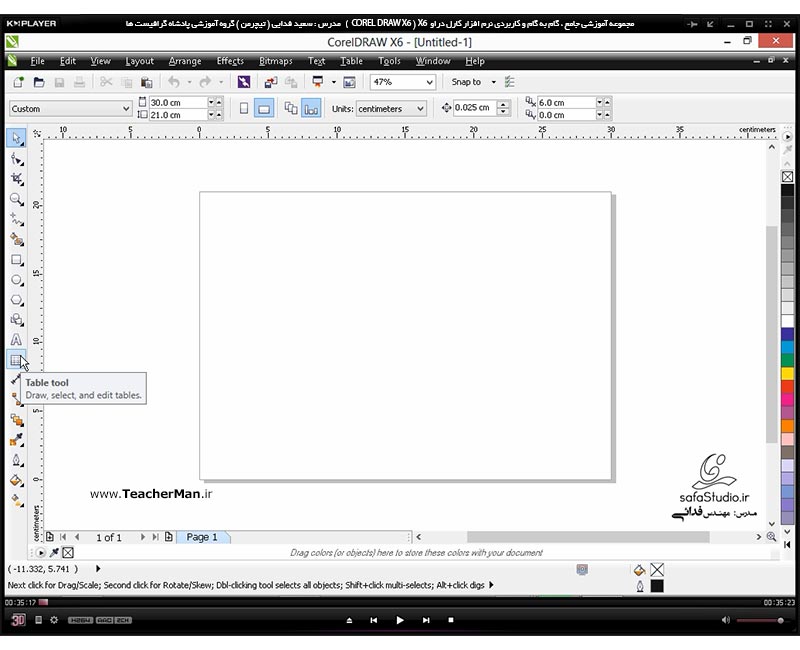Play the video in KMPlayer
Image resolution: width=800 pixels, height=650 pixels.
coord(400,620)
